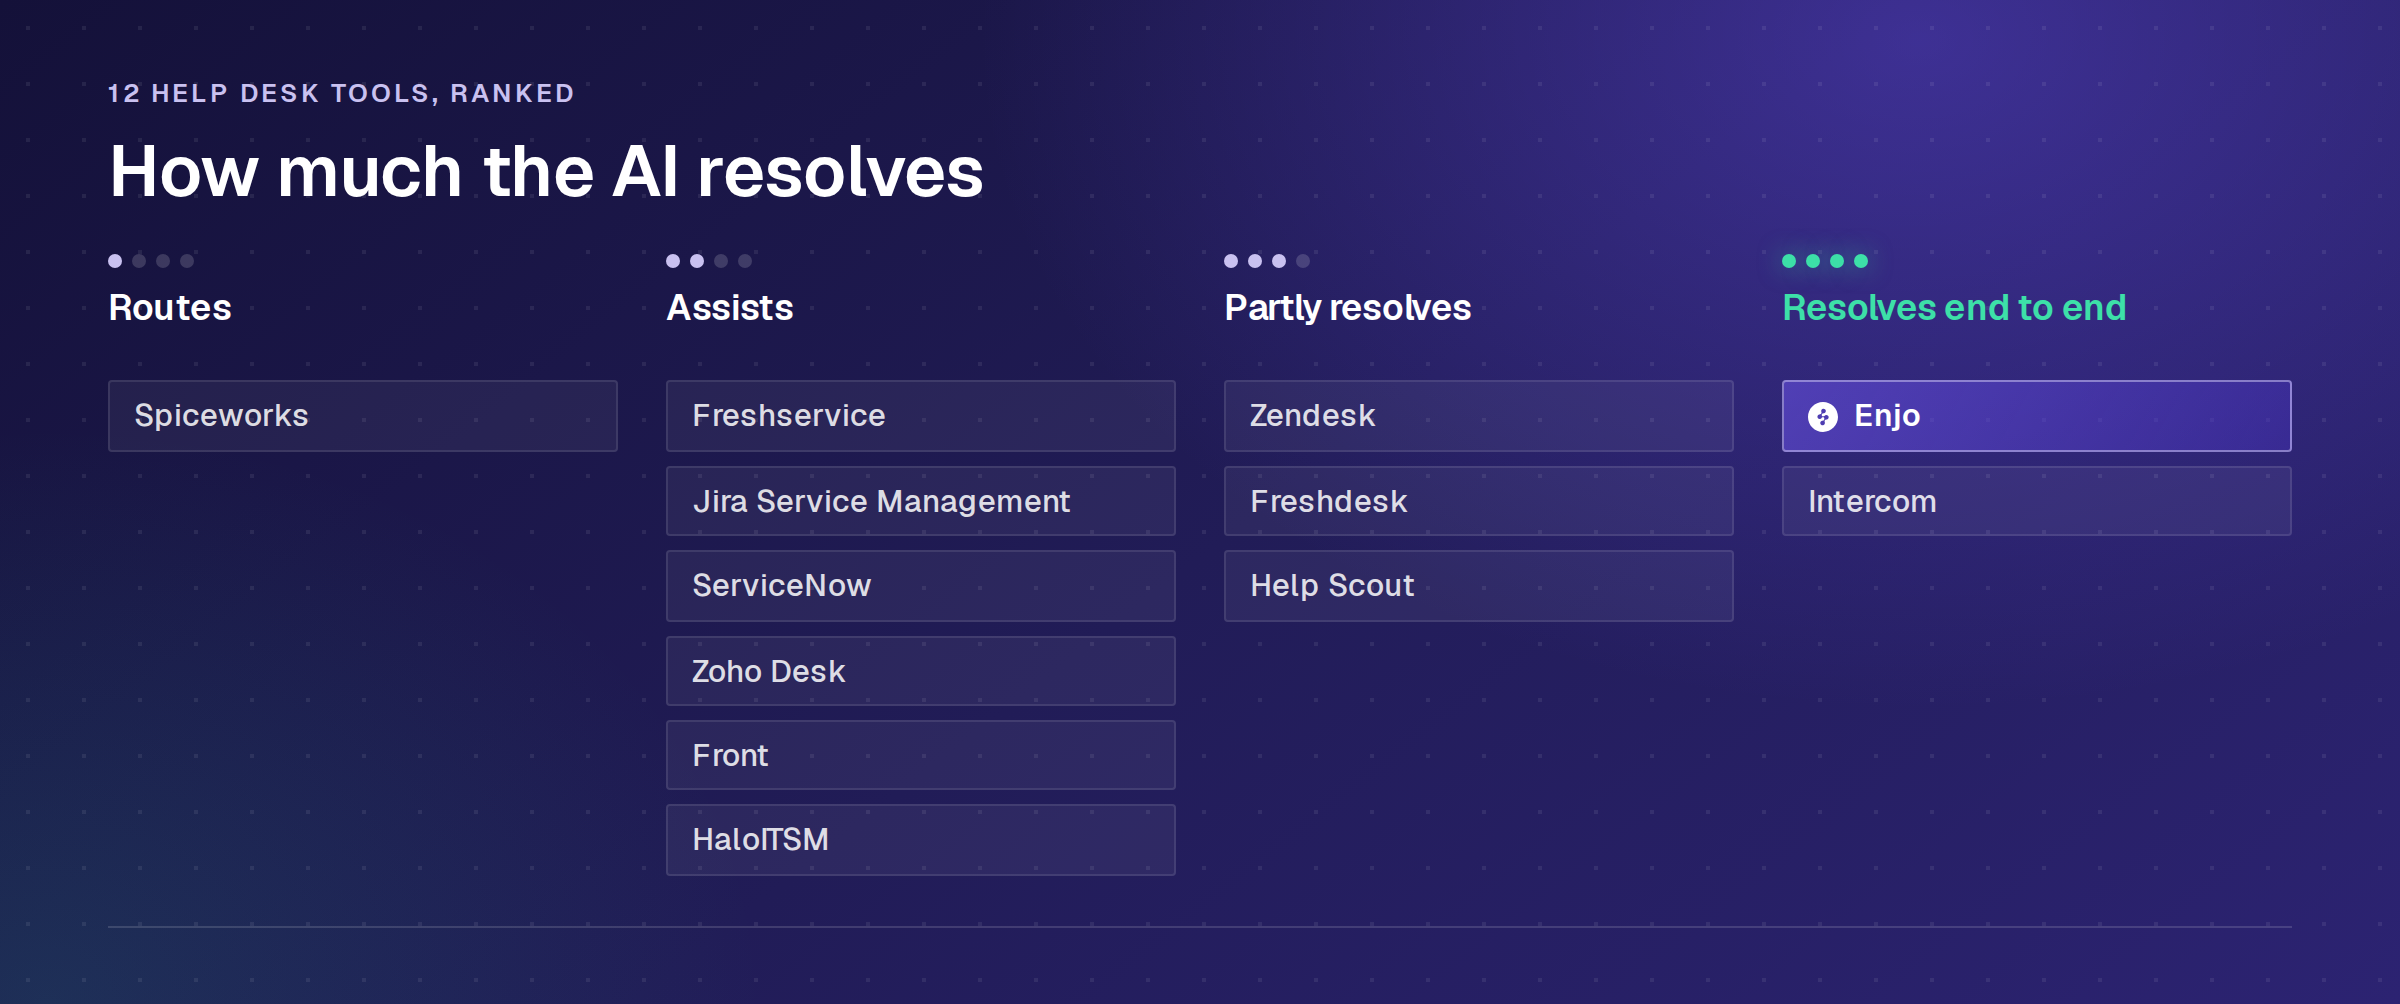Select the HaloITSM card
Viewport: 2400px width, 1004px height.
(920, 840)
